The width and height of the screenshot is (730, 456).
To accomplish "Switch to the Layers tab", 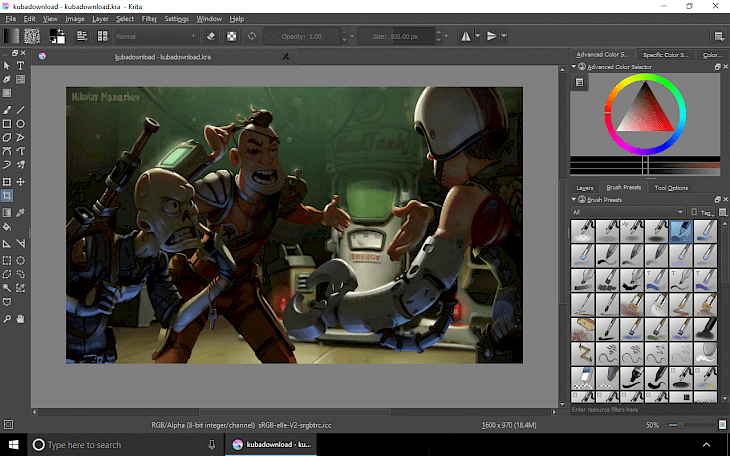I will 585,188.
